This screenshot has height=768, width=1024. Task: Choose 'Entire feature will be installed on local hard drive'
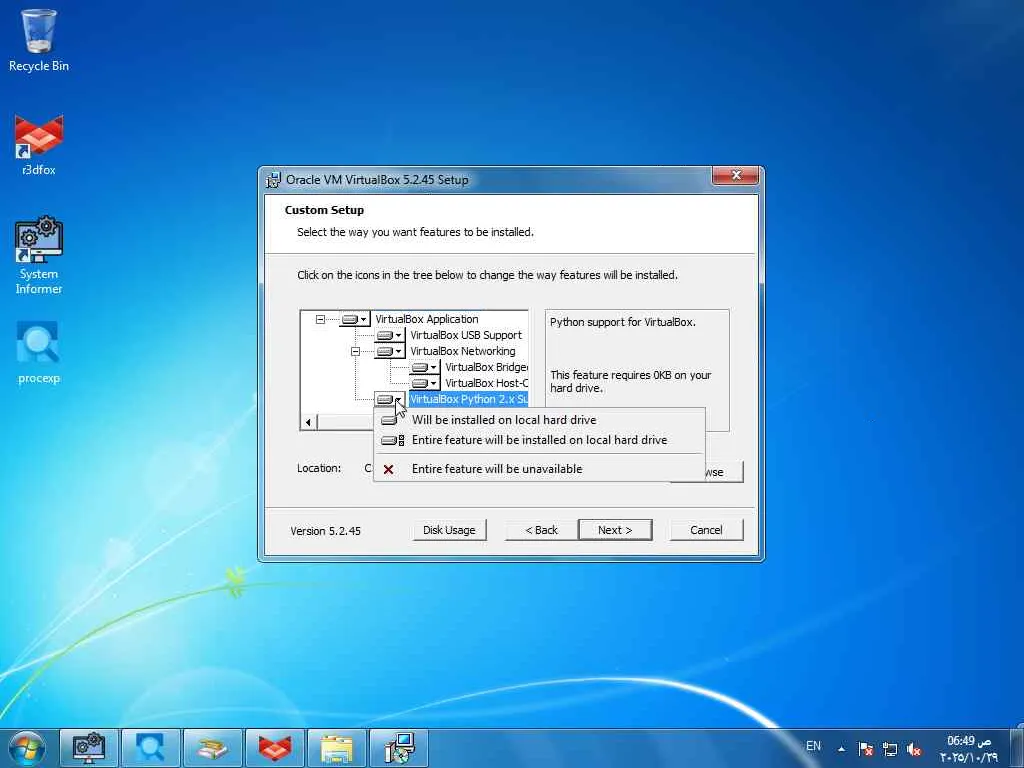coord(539,440)
